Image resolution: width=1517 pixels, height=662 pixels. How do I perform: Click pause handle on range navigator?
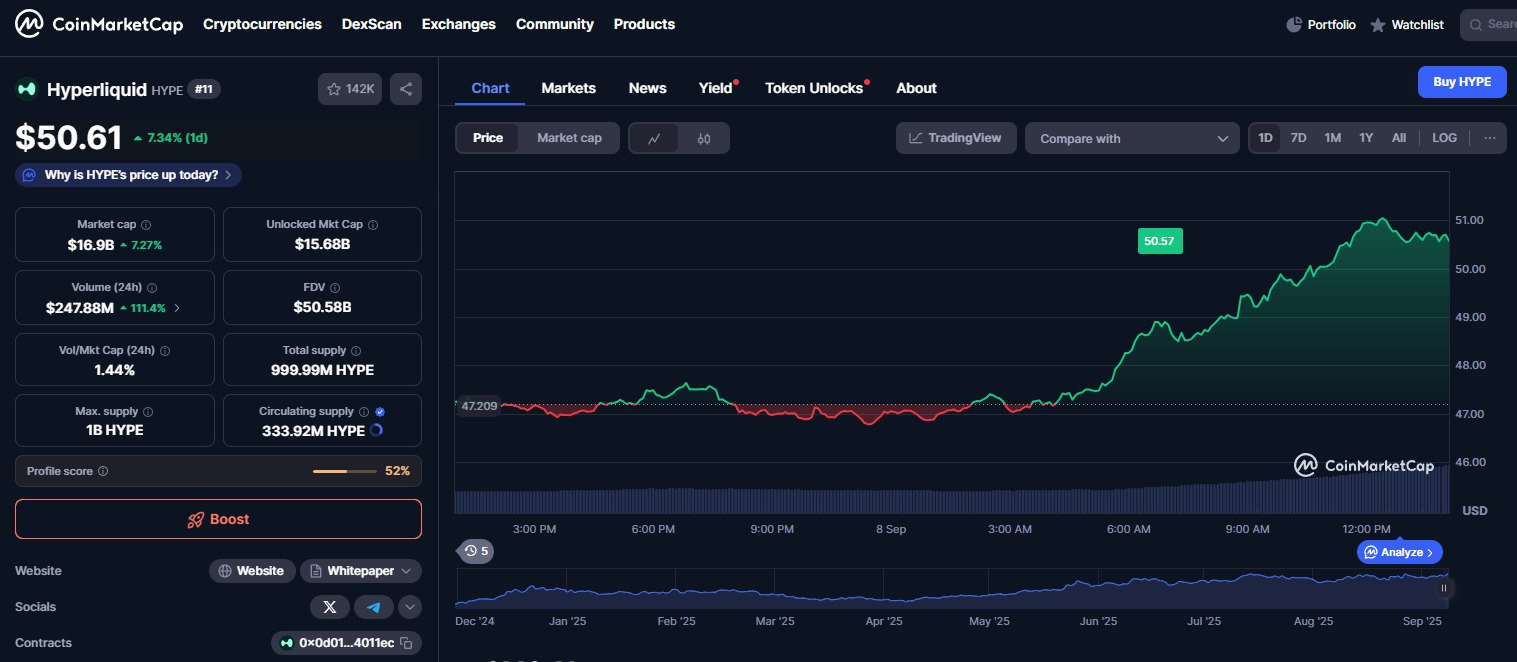1444,589
